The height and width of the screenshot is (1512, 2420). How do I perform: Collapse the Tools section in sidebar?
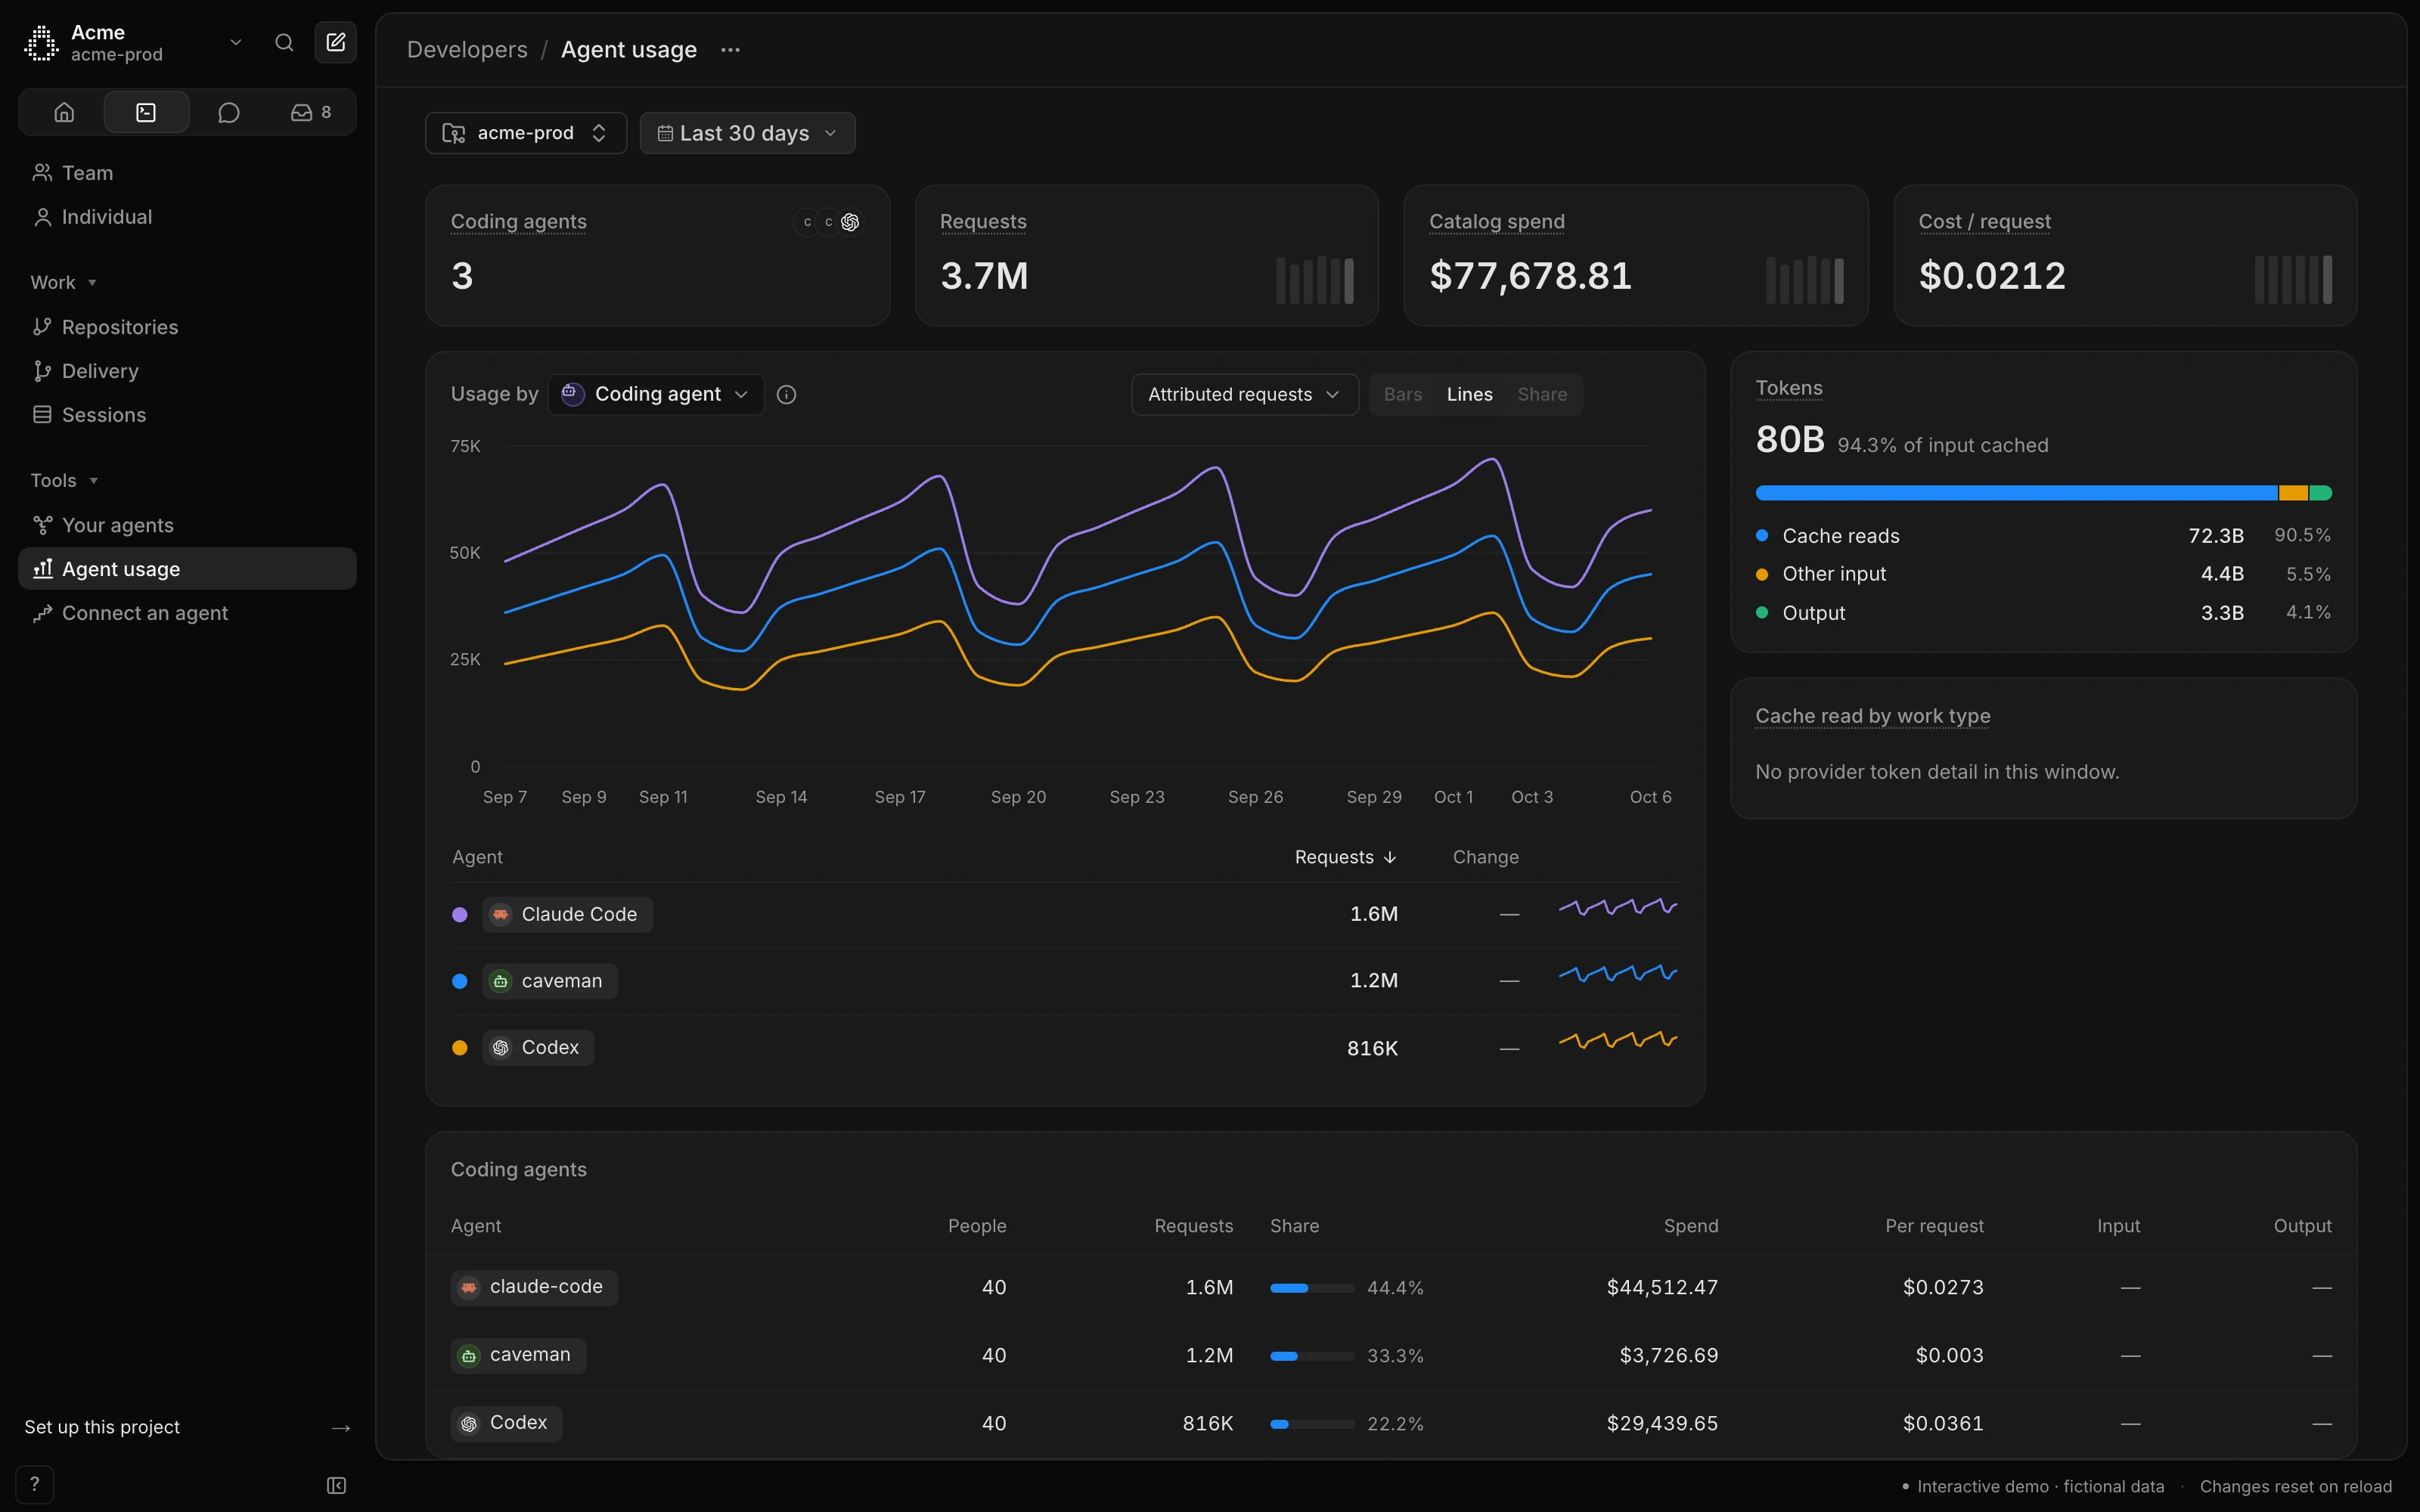[64, 480]
